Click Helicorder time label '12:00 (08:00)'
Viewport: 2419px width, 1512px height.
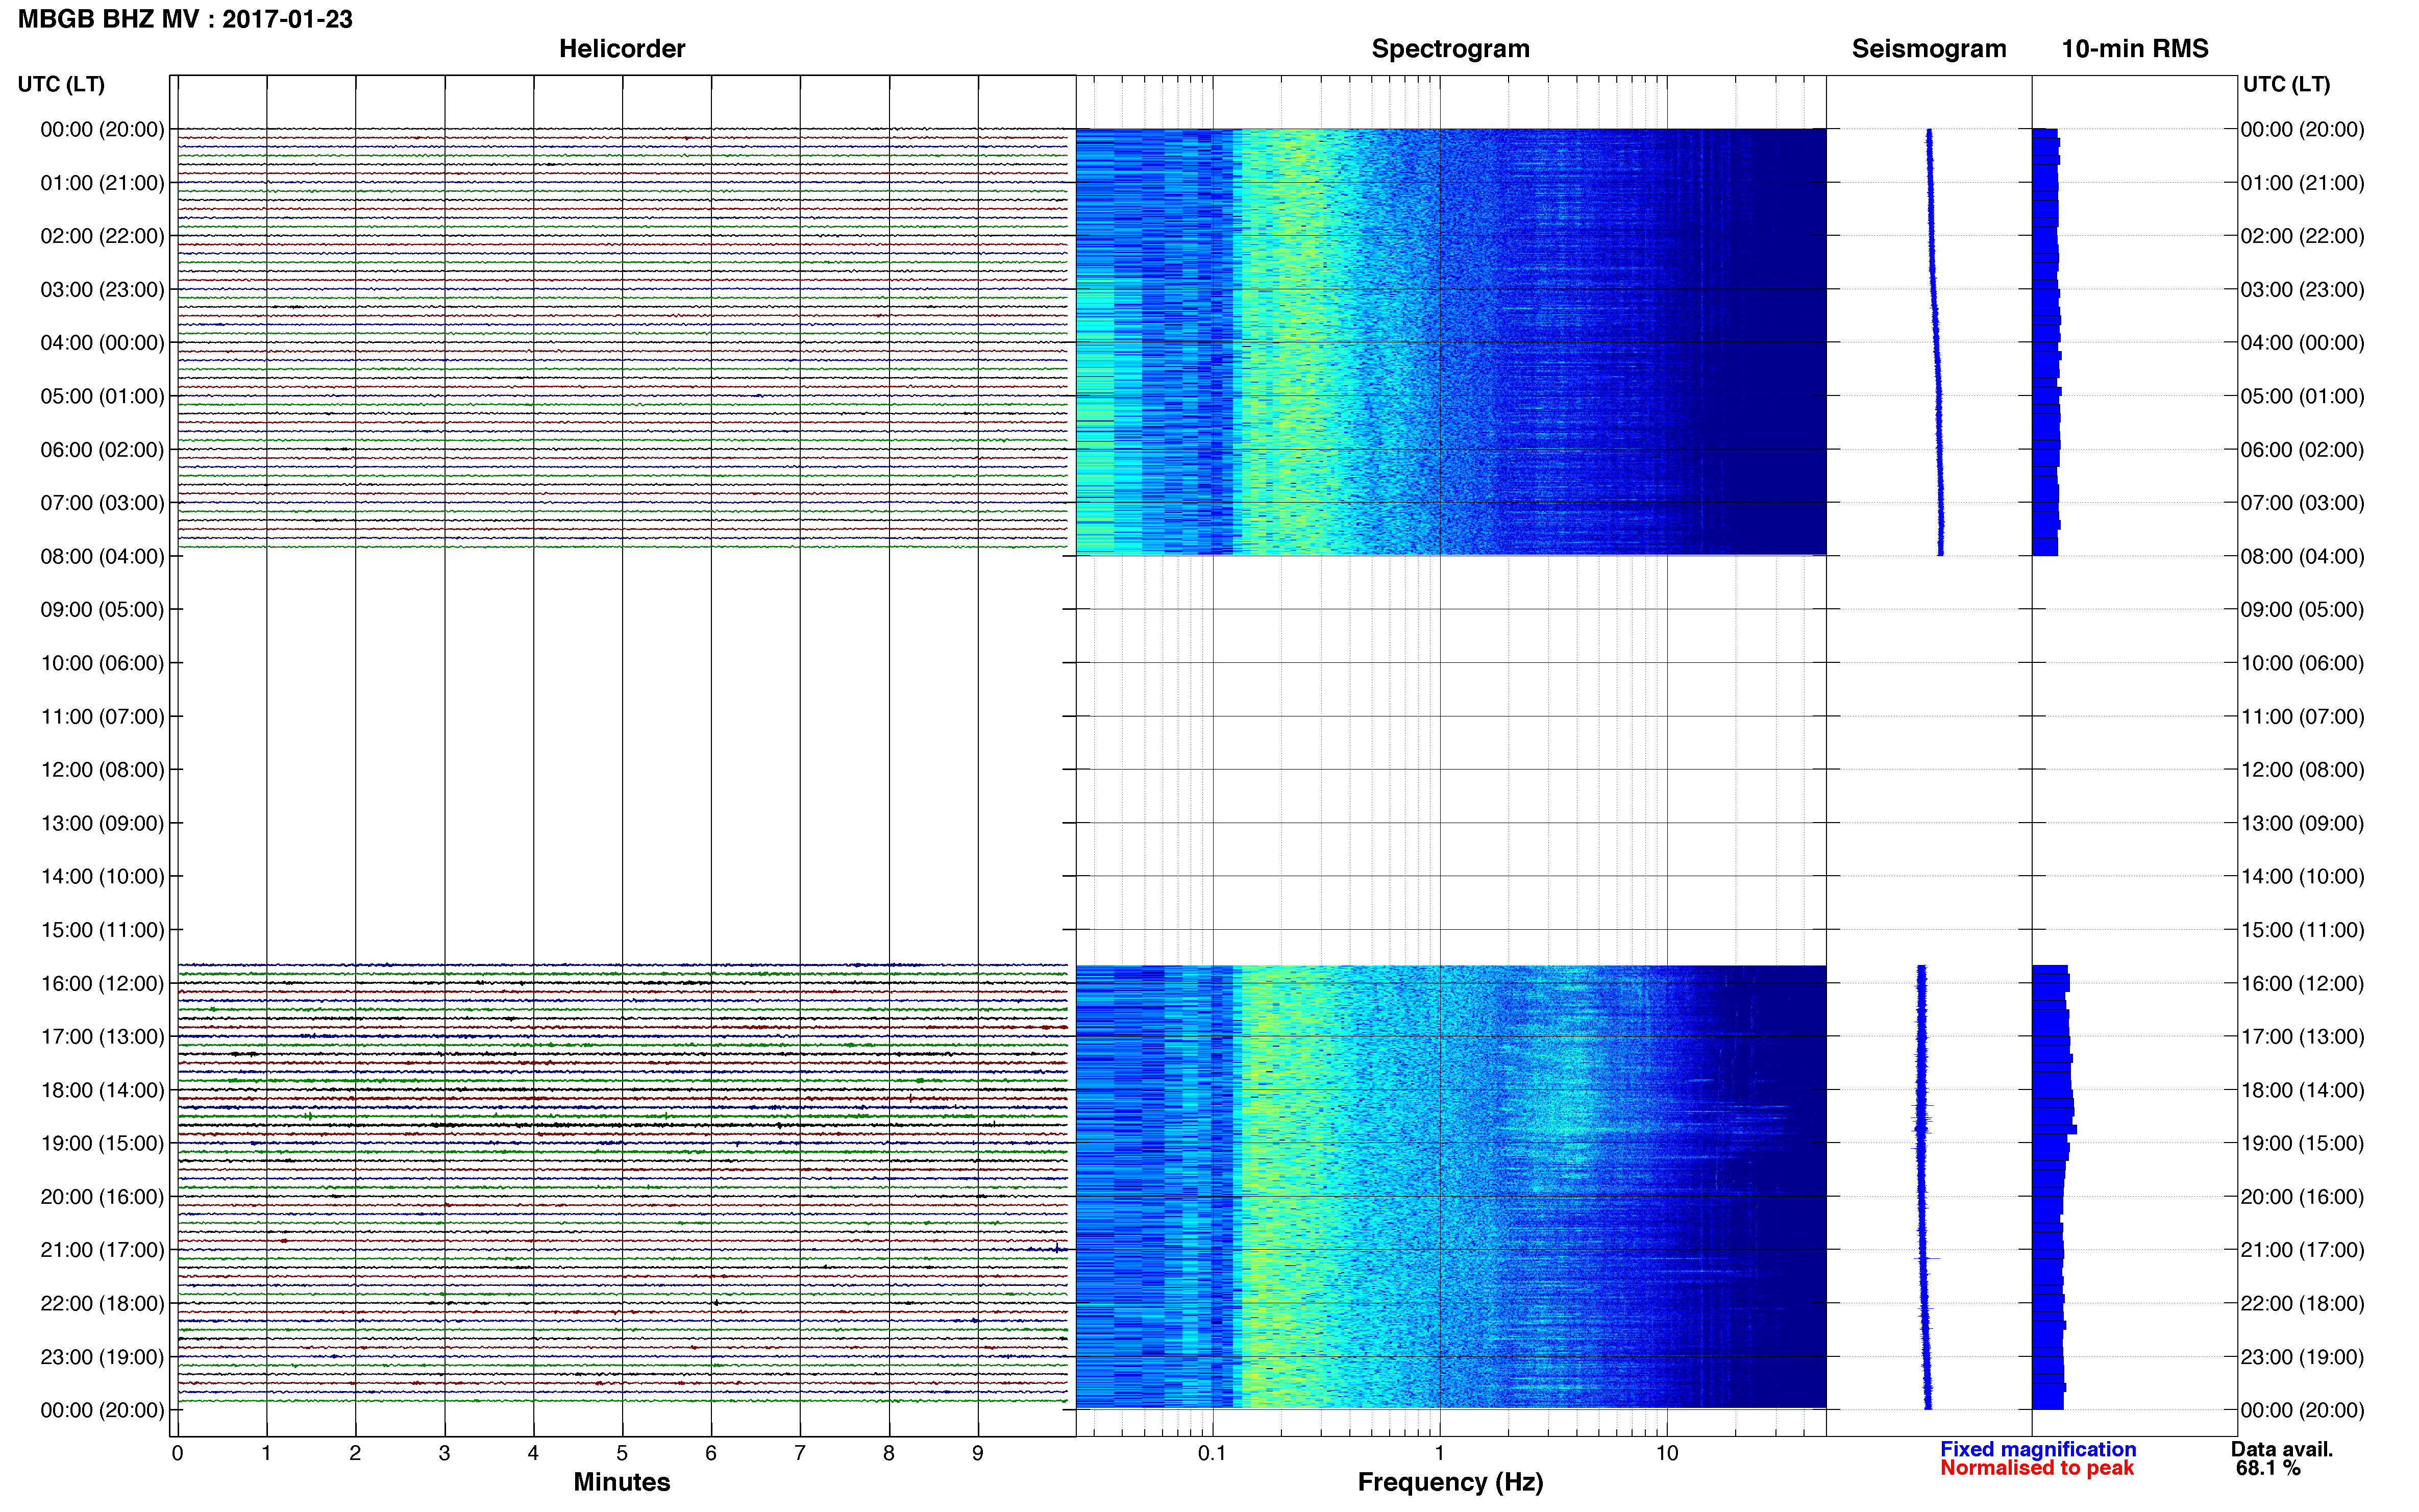click(x=102, y=770)
